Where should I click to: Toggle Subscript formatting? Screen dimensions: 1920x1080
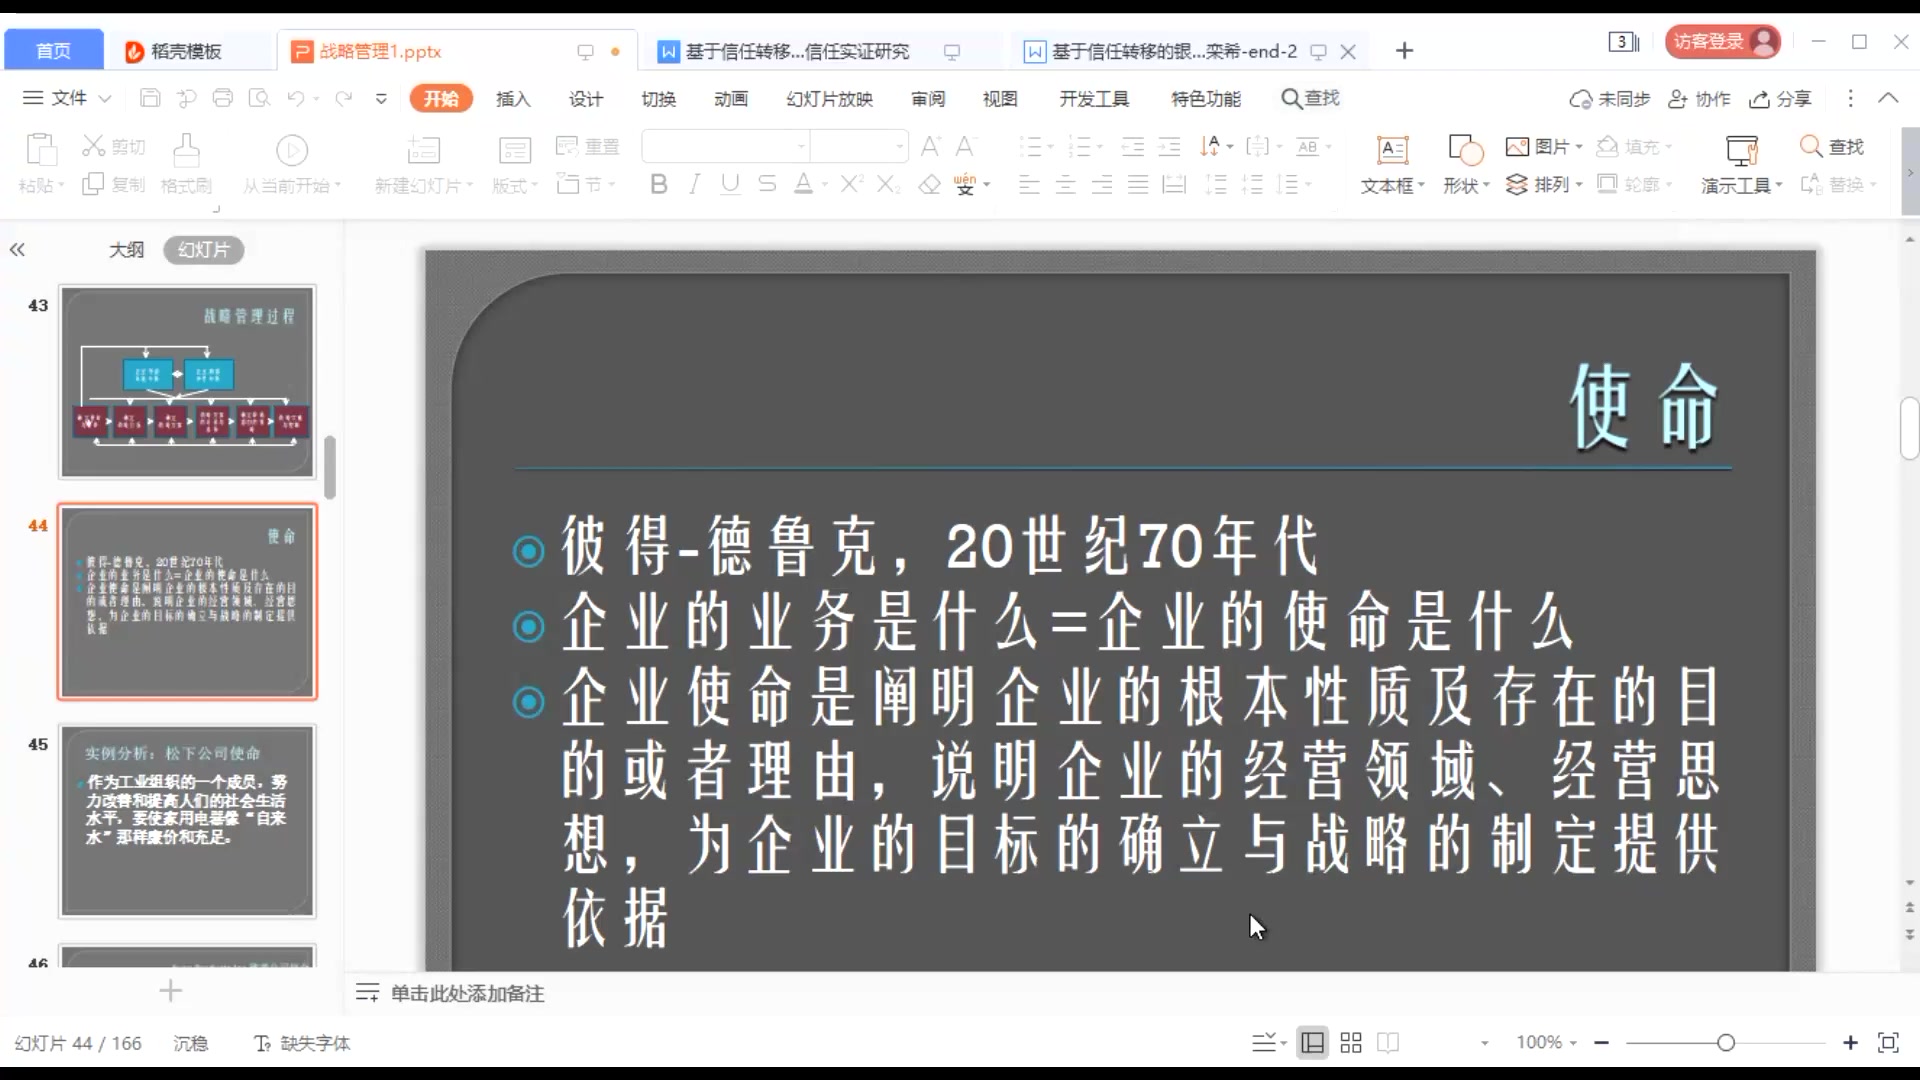888,184
